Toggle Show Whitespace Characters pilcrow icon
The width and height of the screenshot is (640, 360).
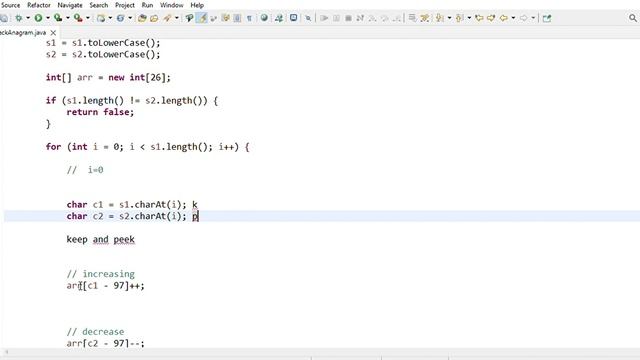(249, 18)
